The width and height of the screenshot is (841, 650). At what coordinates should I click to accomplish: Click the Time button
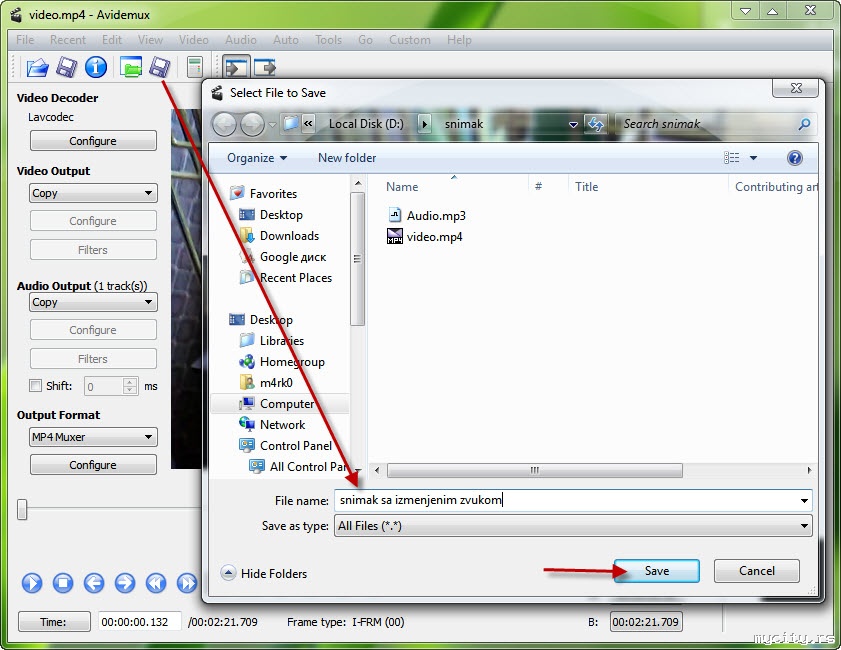pos(54,622)
